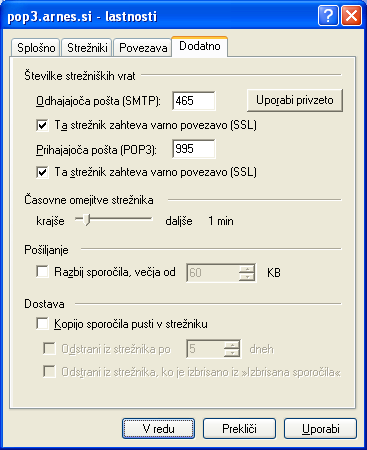Uncheck SSL for outgoing SMTP server

pos(42,125)
